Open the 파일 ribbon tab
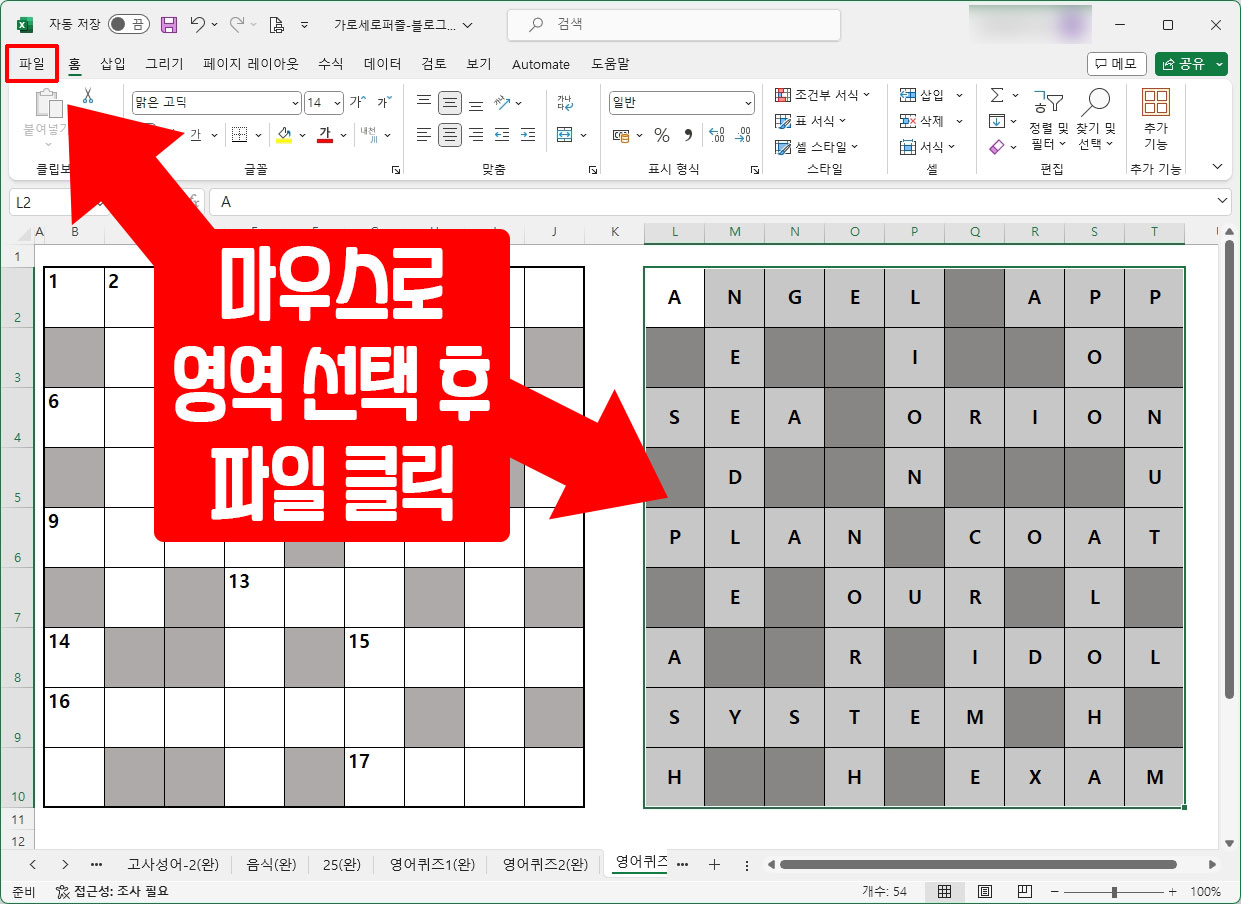The image size is (1241, 904). coord(33,63)
